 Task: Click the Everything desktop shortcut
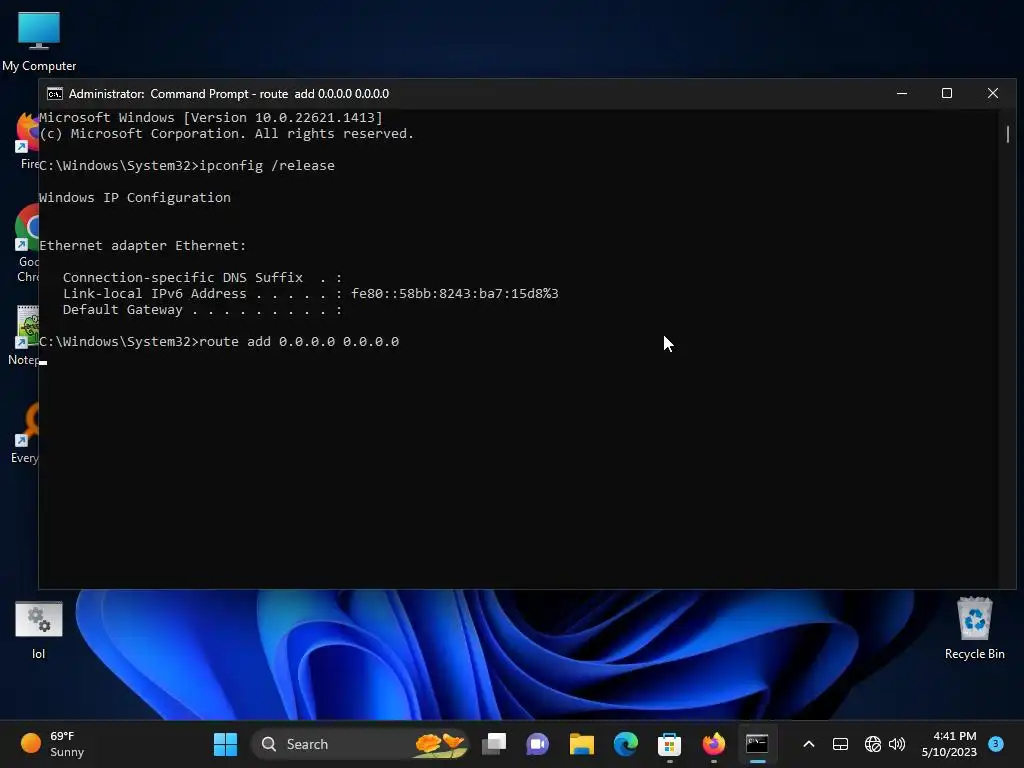[x=25, y=434]
